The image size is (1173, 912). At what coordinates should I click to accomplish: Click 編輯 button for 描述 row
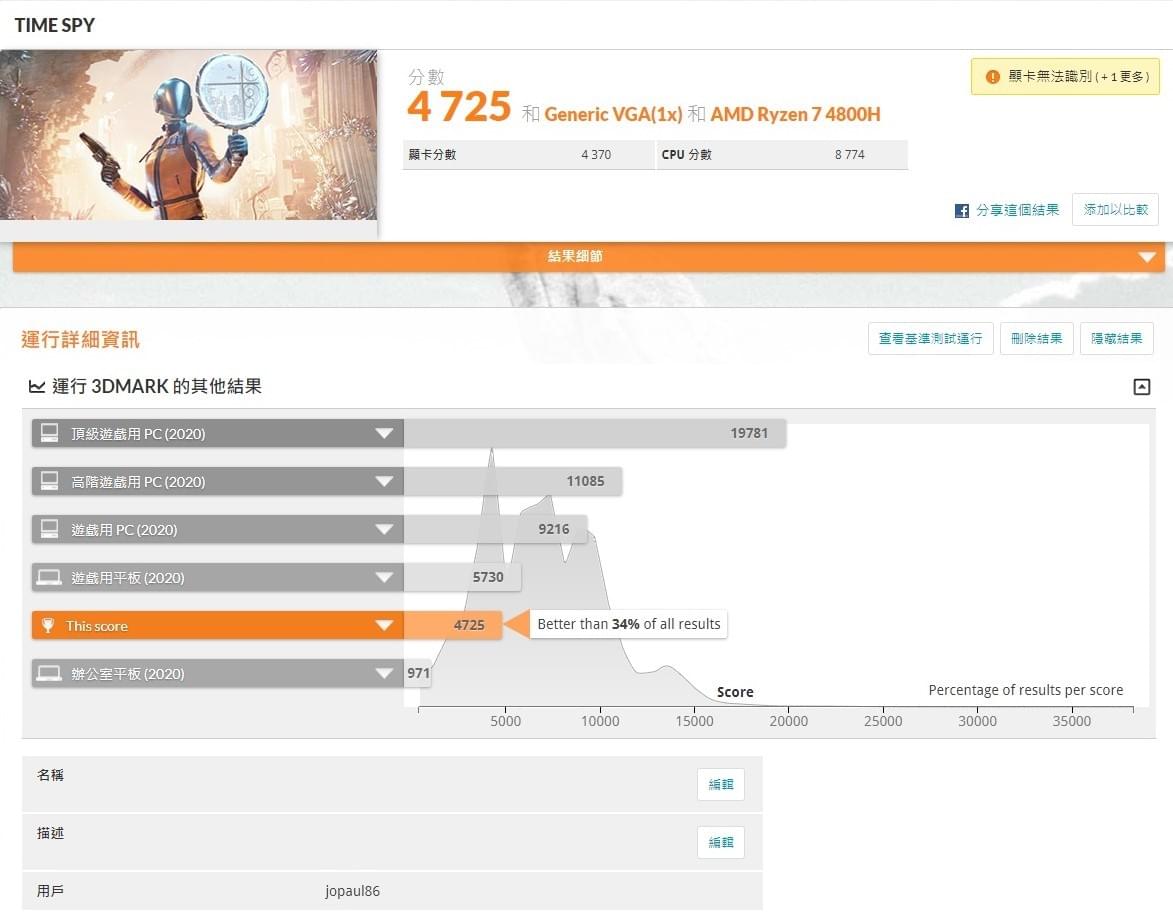coord(720,842)
